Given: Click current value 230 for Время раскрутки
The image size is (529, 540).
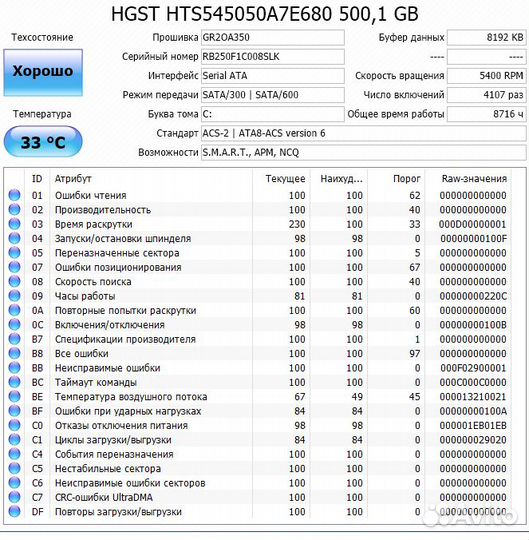Looking at the screenshot, I should [297, 225].
